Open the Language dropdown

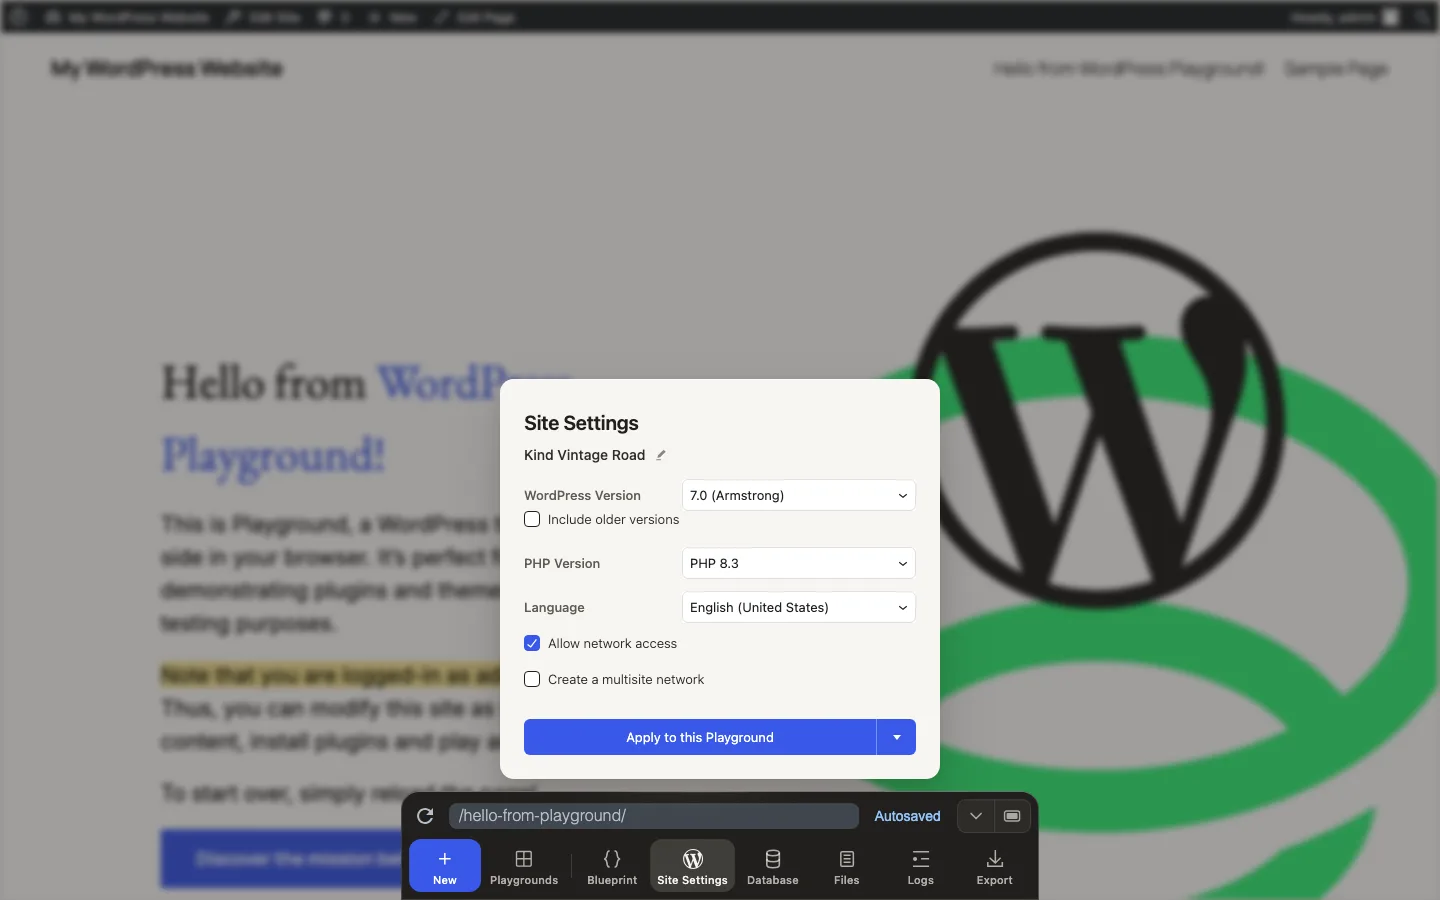tap(799, 607)
